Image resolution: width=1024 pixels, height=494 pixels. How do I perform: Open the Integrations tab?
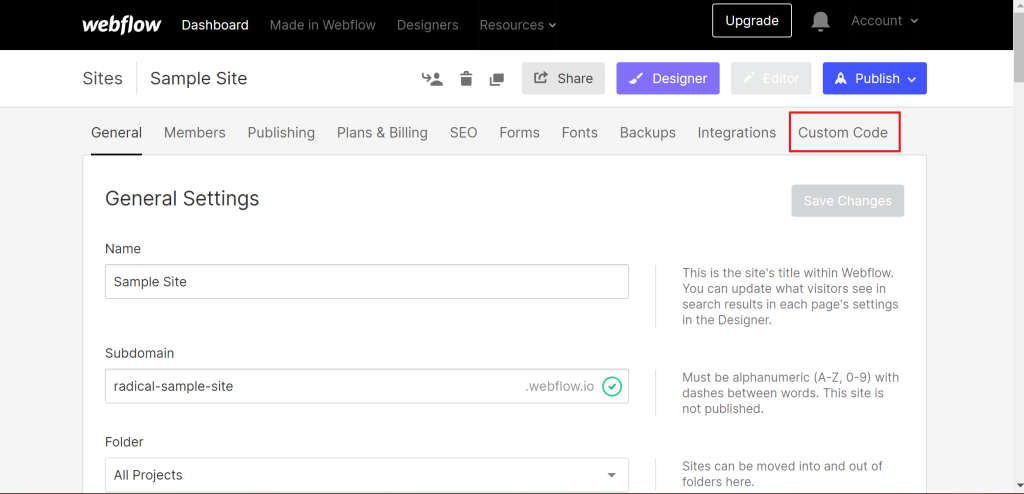(737, 133)
